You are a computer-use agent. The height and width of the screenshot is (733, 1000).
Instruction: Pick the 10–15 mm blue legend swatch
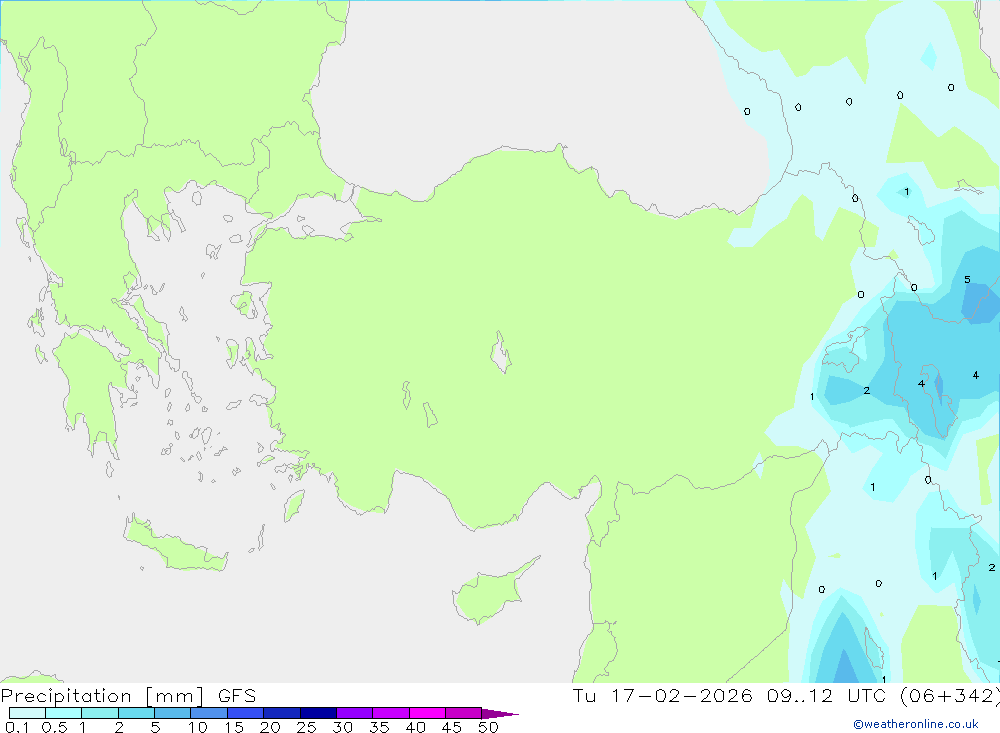tap(209, 713)
